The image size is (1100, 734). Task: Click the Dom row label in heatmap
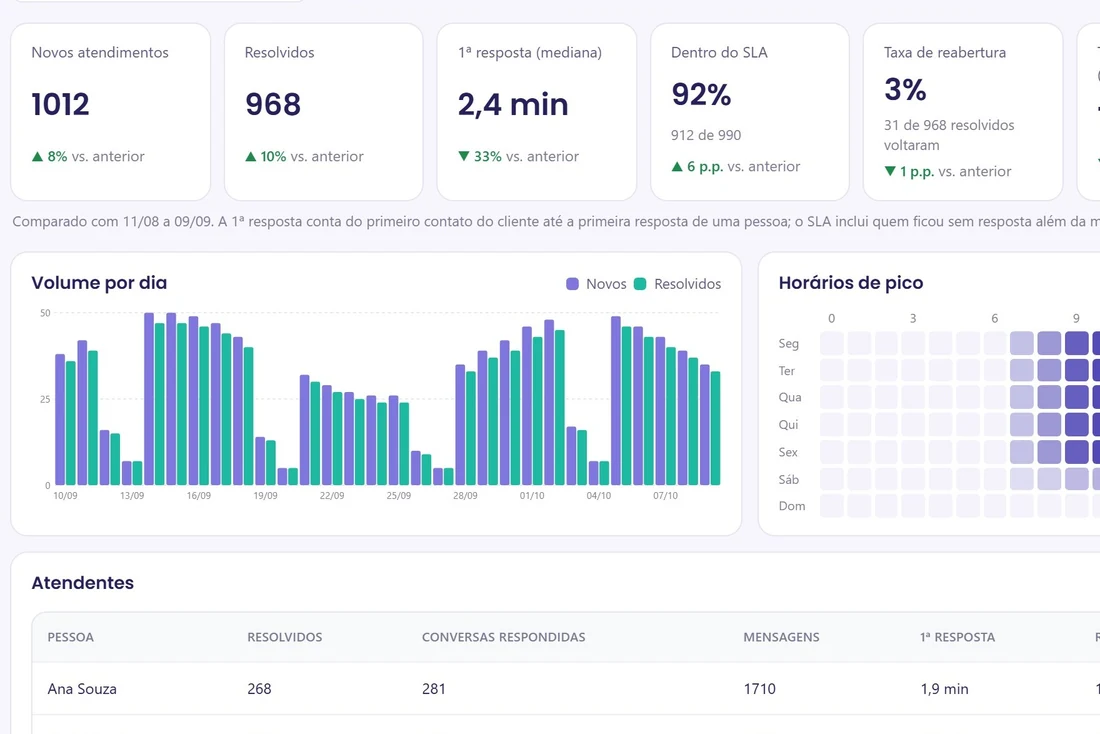792,506
